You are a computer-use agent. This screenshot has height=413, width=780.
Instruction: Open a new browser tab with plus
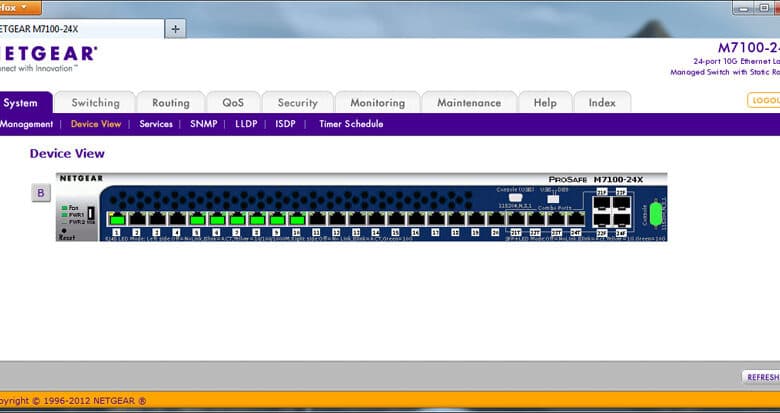tap(175, 29)
